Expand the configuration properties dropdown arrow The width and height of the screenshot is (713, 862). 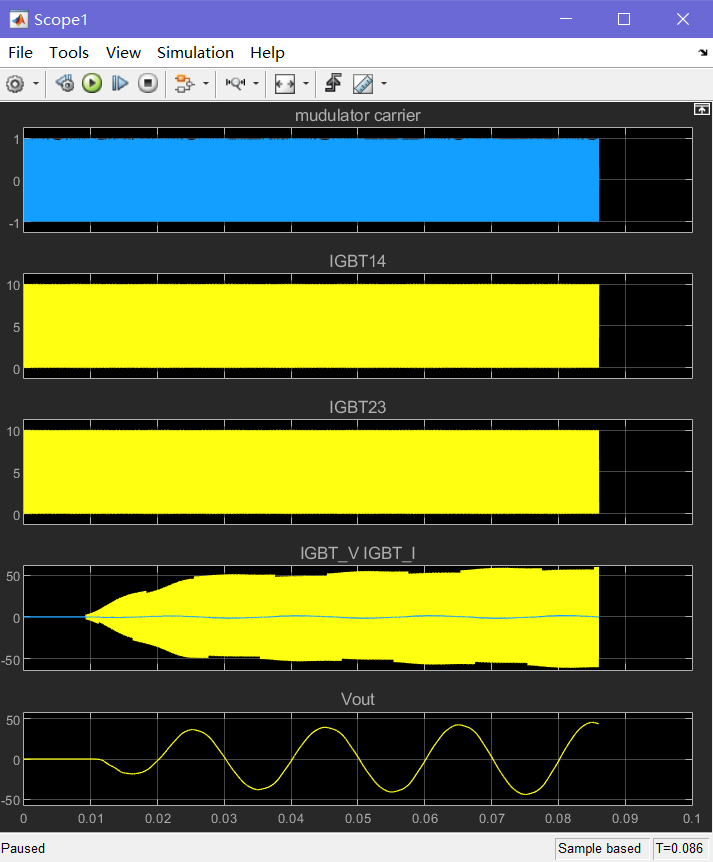pyautogui.click(x=36, y=84)
